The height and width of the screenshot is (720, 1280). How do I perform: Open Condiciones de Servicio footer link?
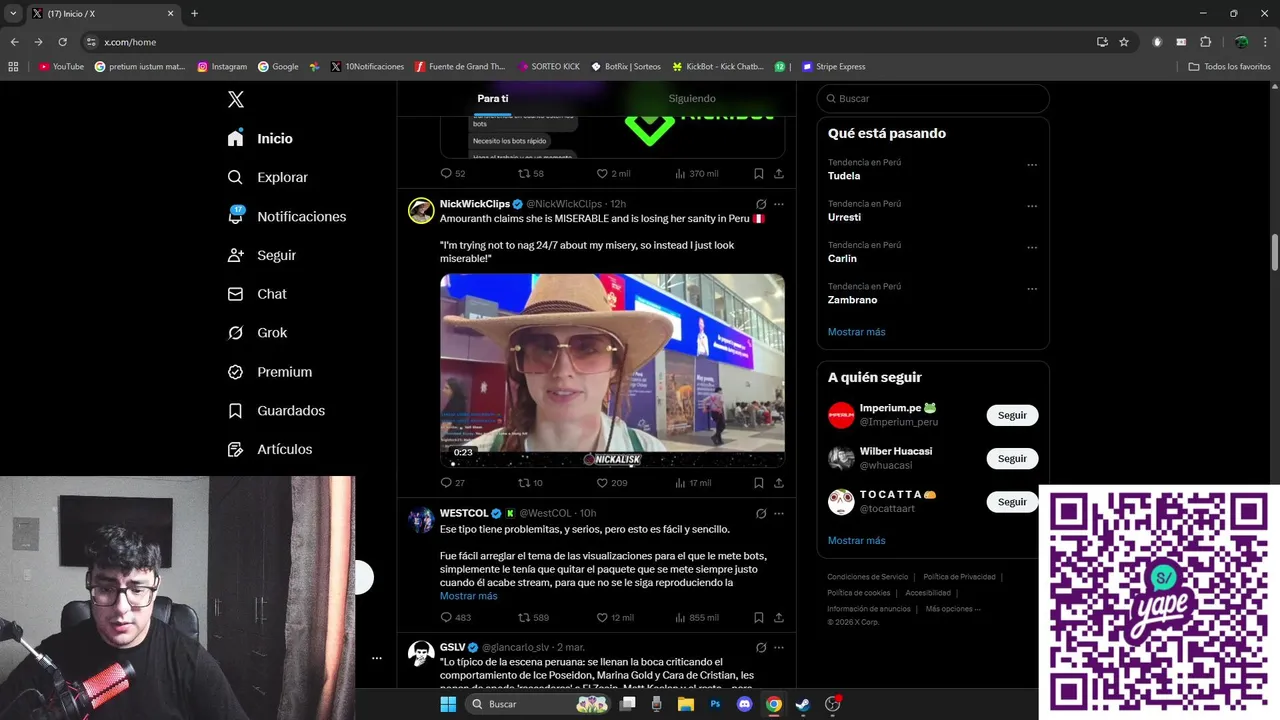(x=867, y=577)
